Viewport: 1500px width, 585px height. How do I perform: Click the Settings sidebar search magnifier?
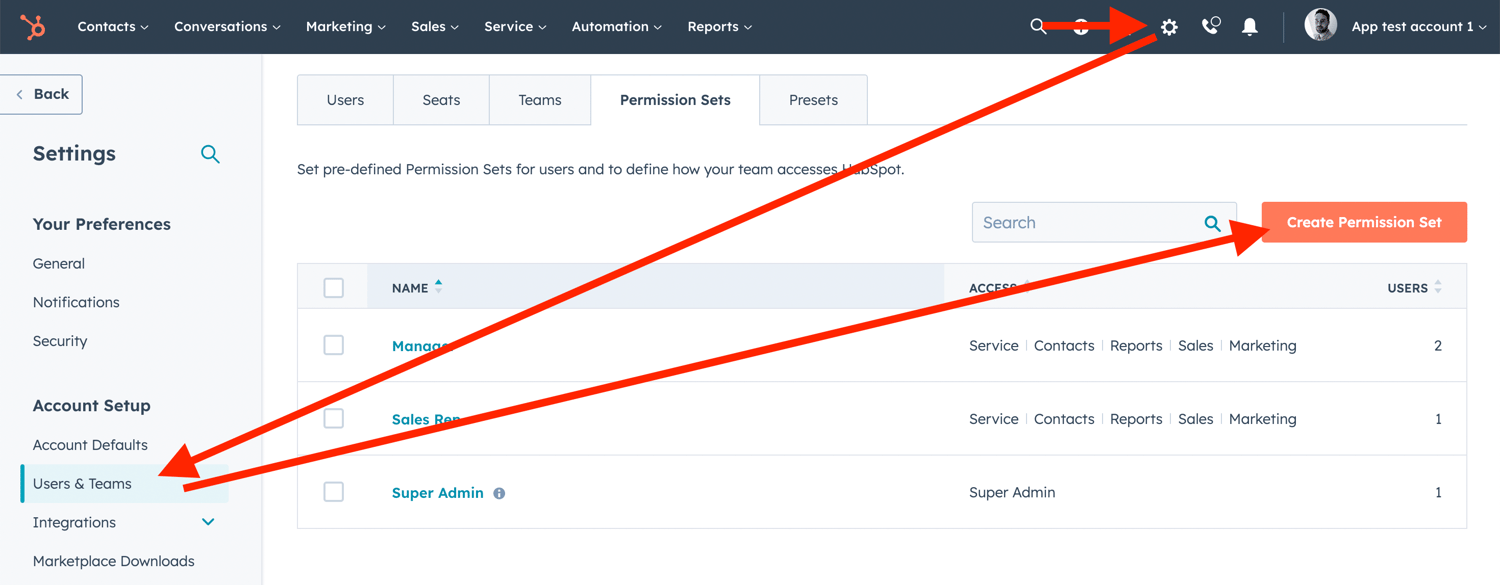pos(210,154)
